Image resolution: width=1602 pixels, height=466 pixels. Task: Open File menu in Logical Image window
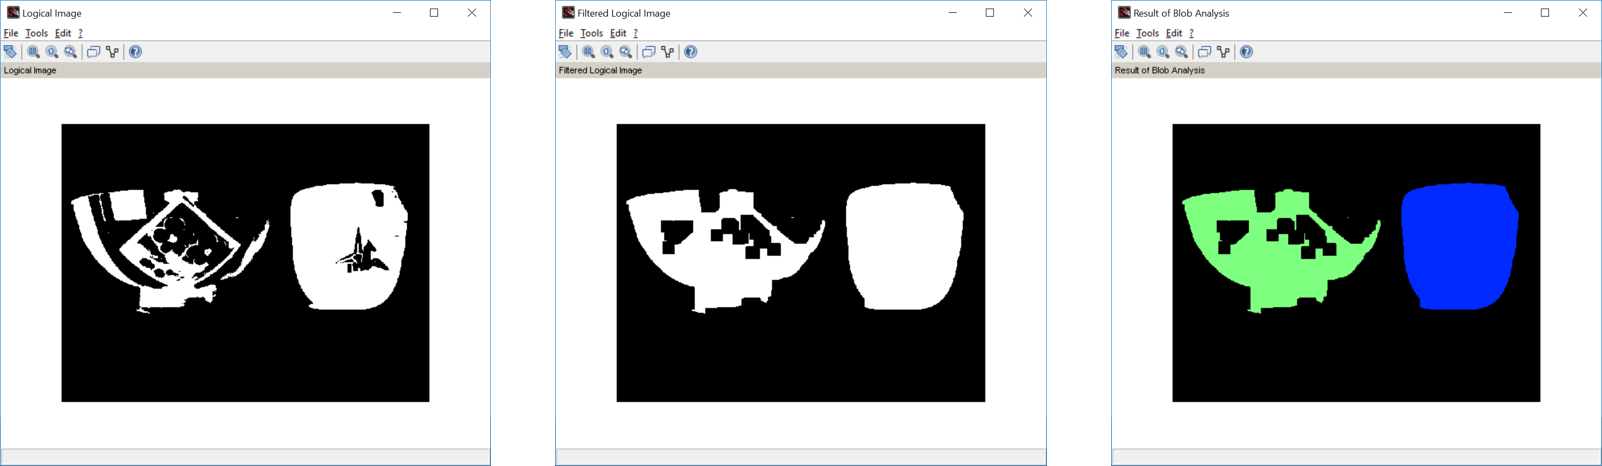point(11,33)
